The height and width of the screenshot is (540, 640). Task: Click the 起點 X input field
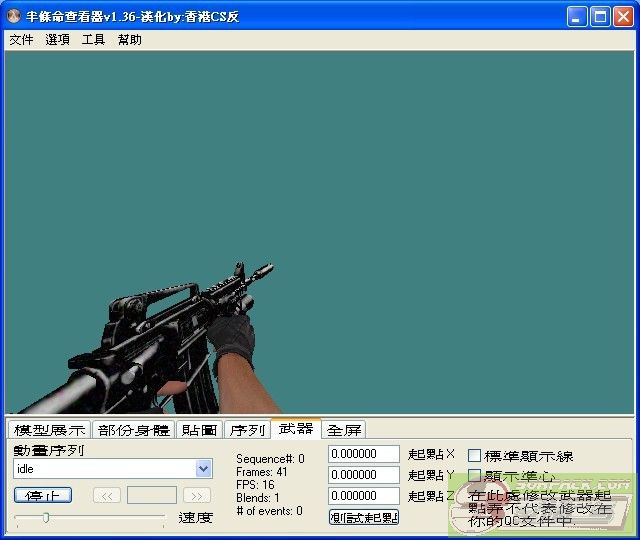tap(363, 454)
